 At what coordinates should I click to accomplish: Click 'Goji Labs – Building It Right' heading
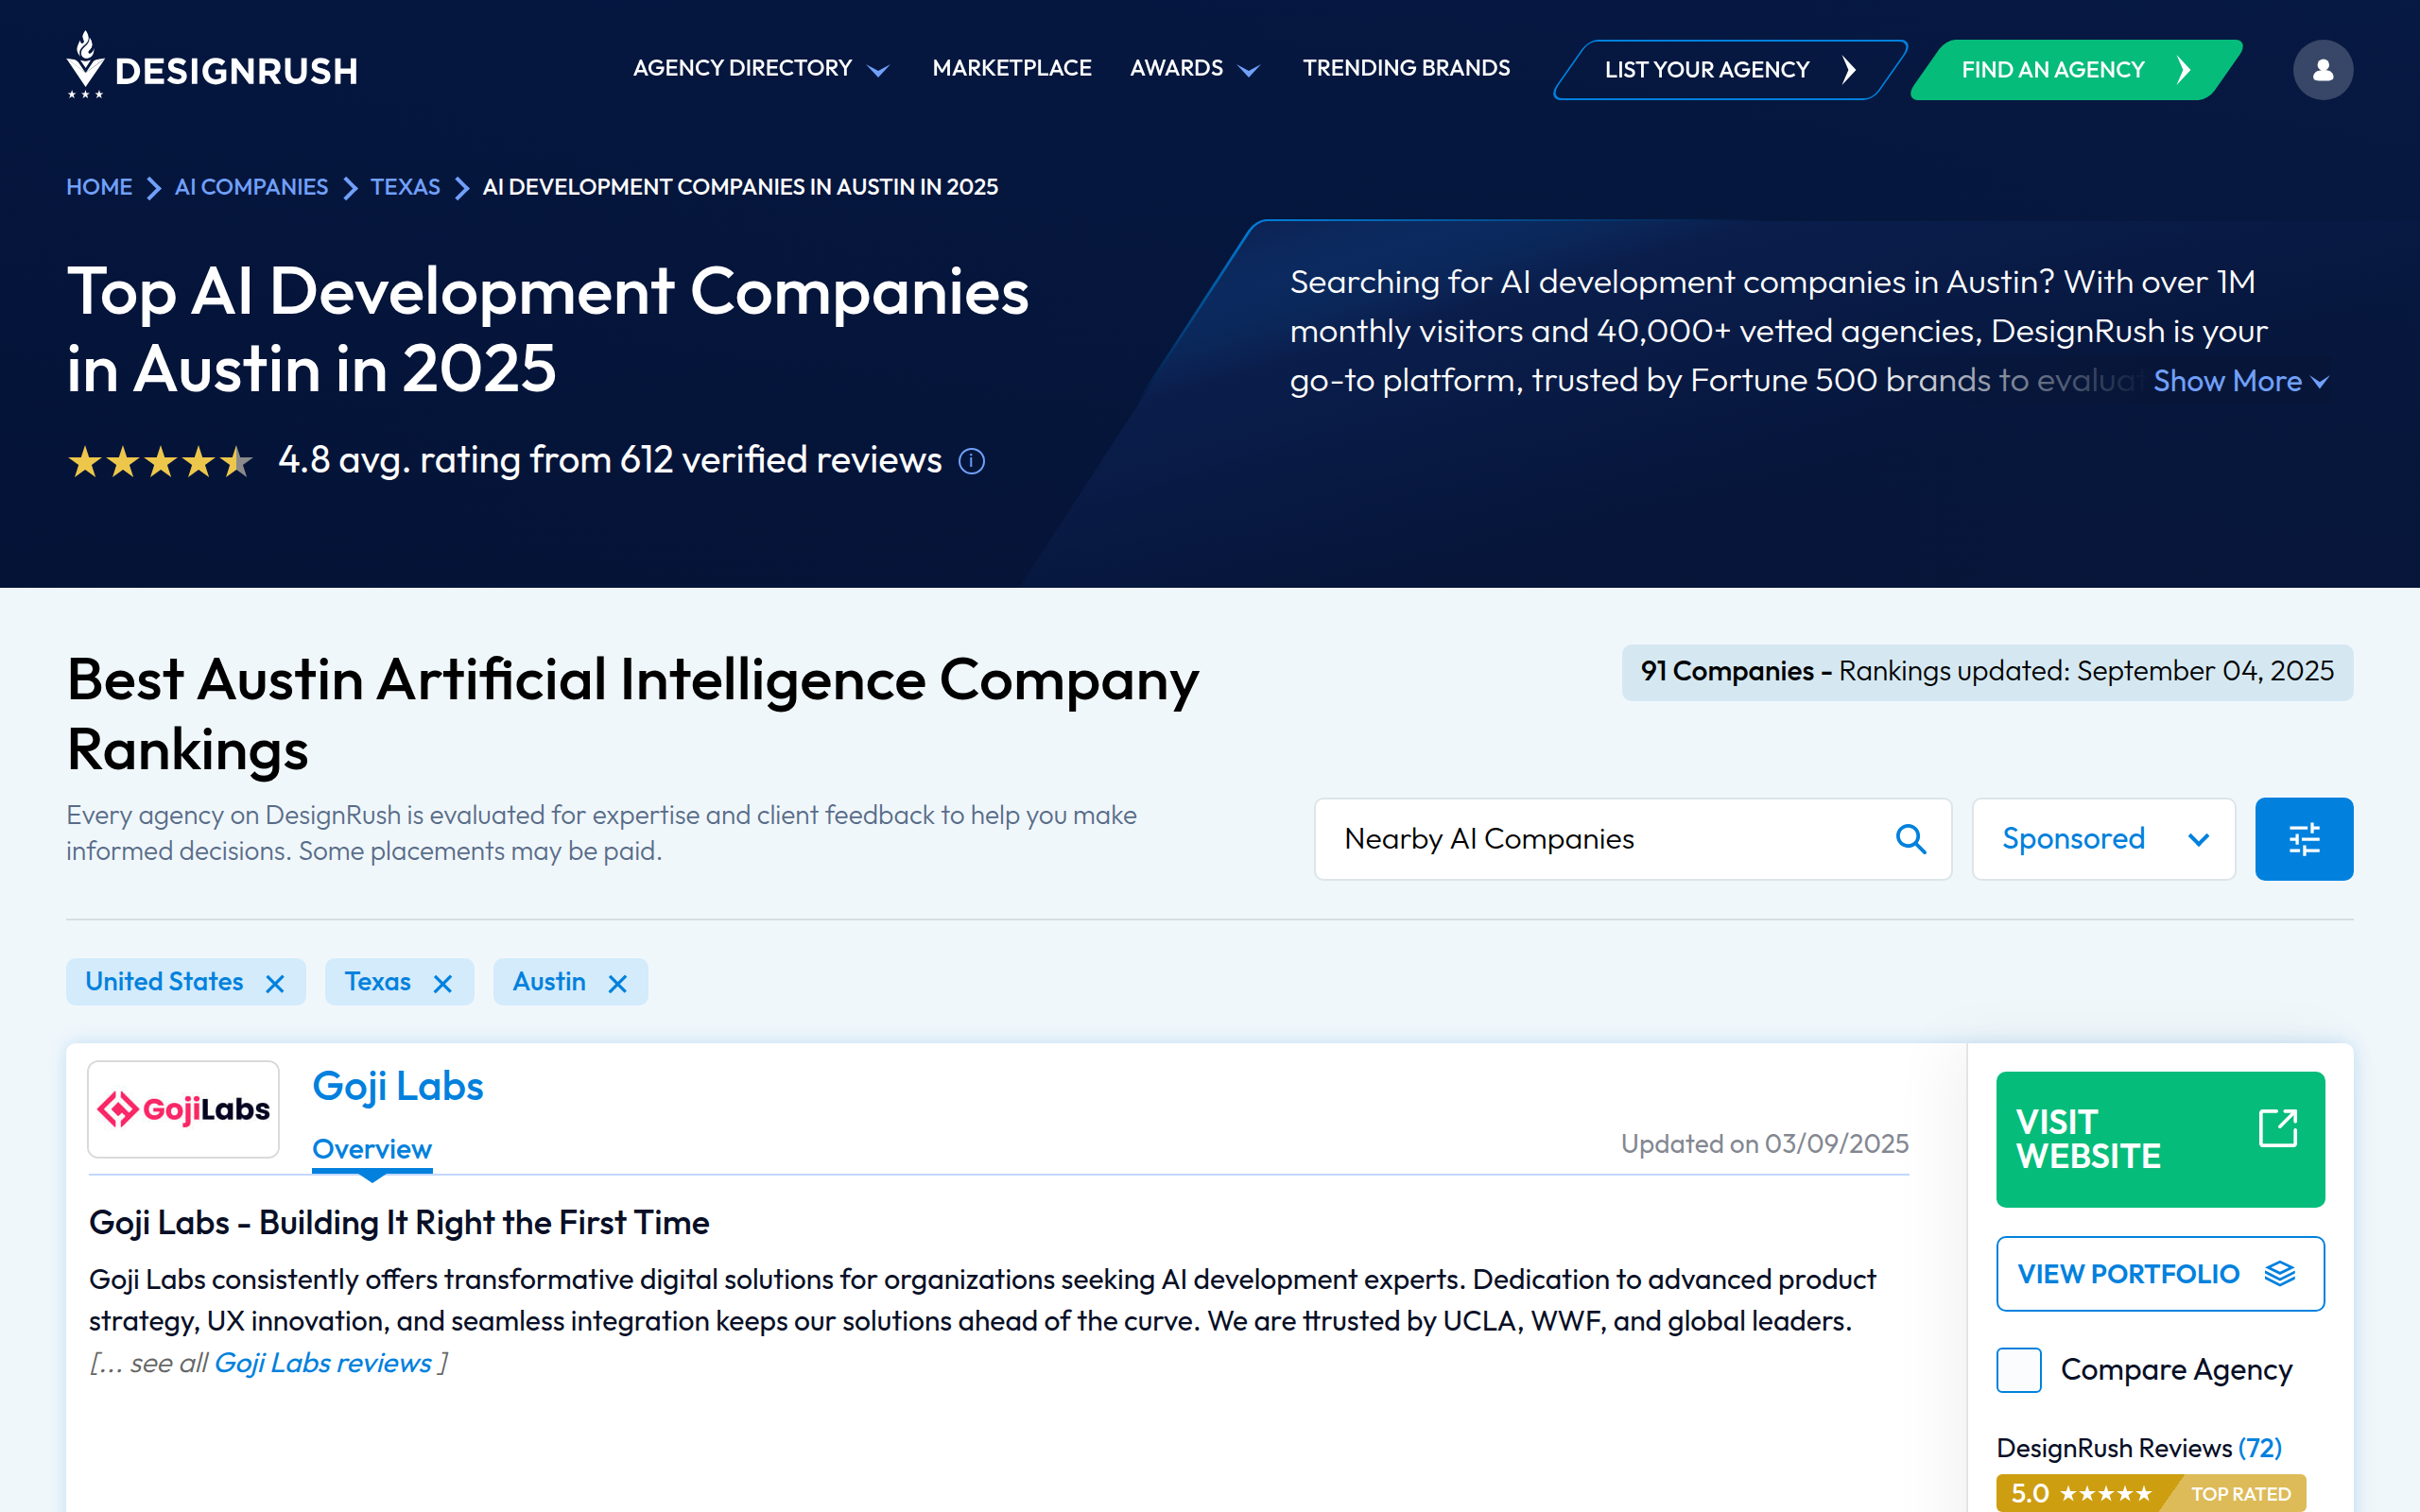399,1223
